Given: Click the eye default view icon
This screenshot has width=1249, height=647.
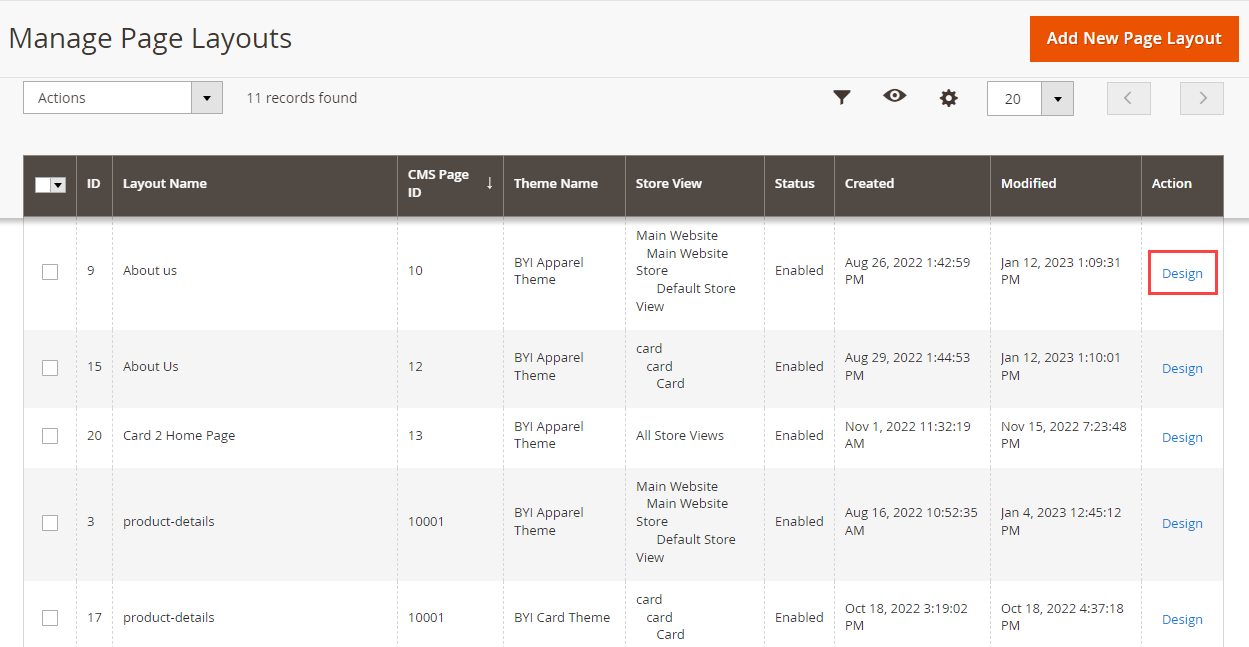Looking at the screenshot, I should tap(894, 96).
